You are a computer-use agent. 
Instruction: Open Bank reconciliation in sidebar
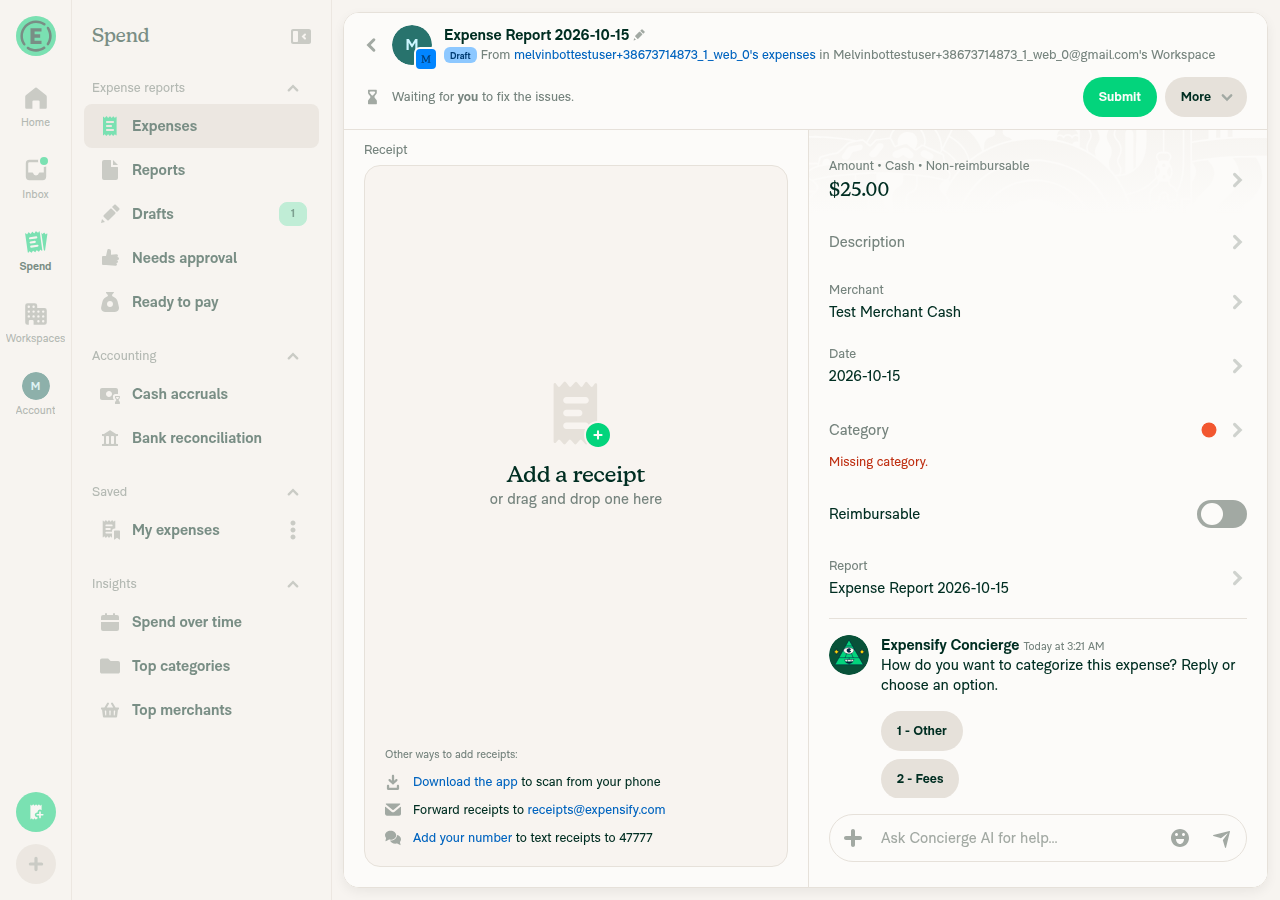click(201, 438)
